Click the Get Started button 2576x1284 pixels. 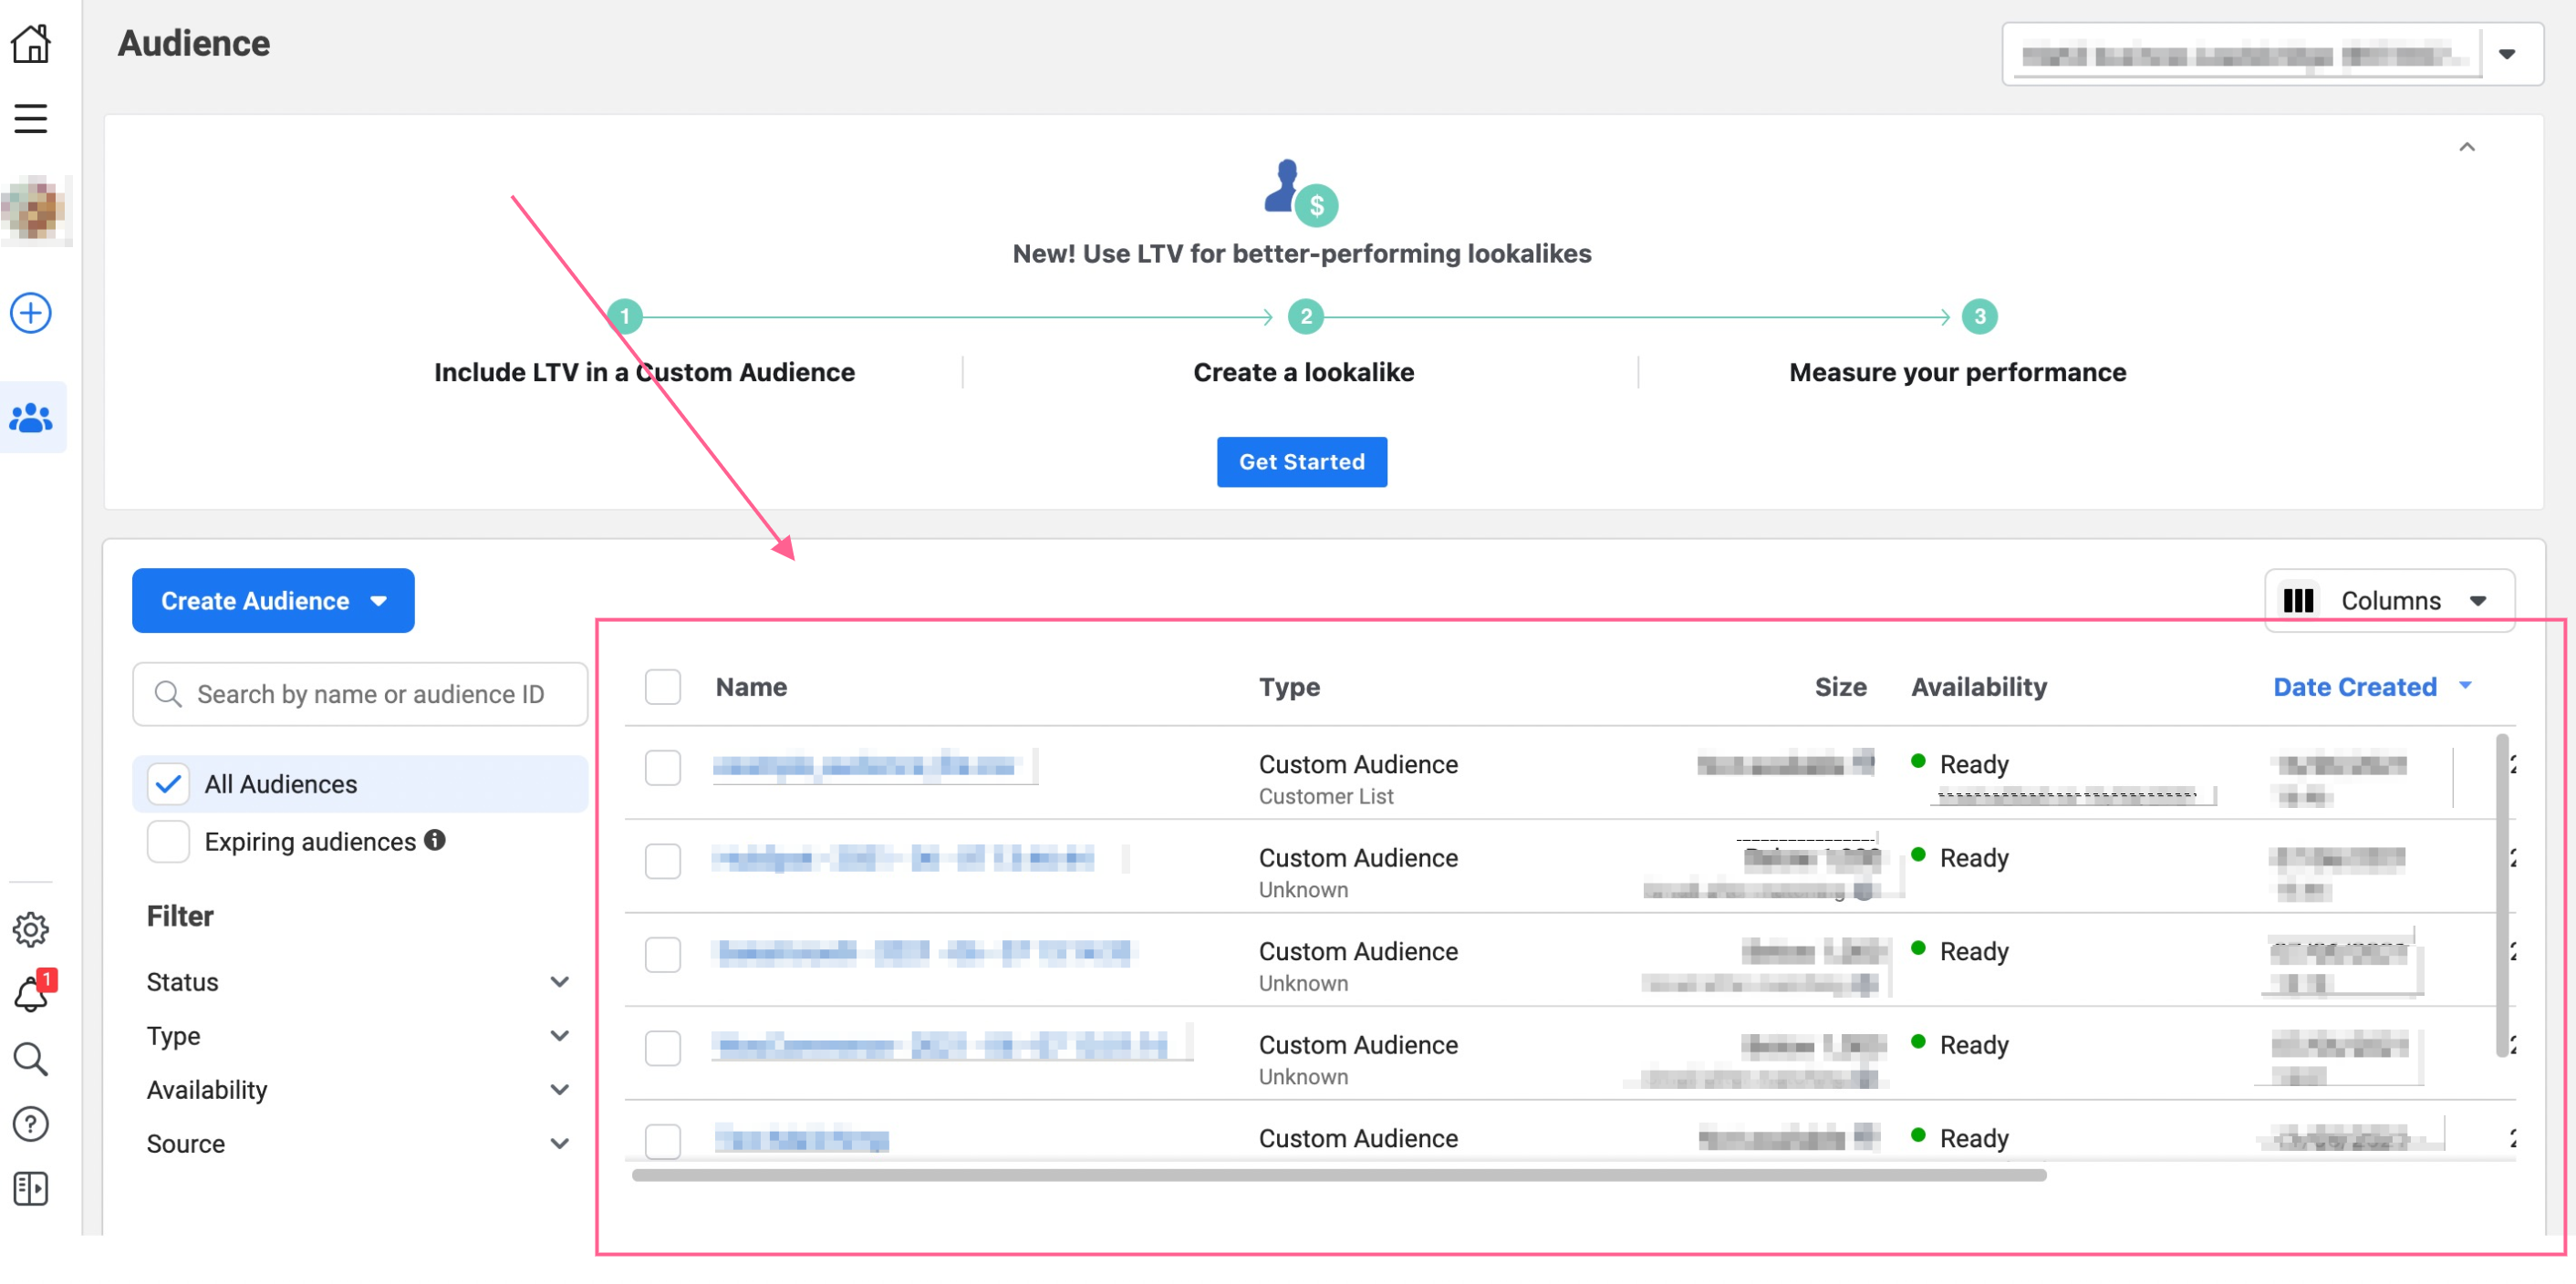pyautogui.click(x=1301, y=462)
